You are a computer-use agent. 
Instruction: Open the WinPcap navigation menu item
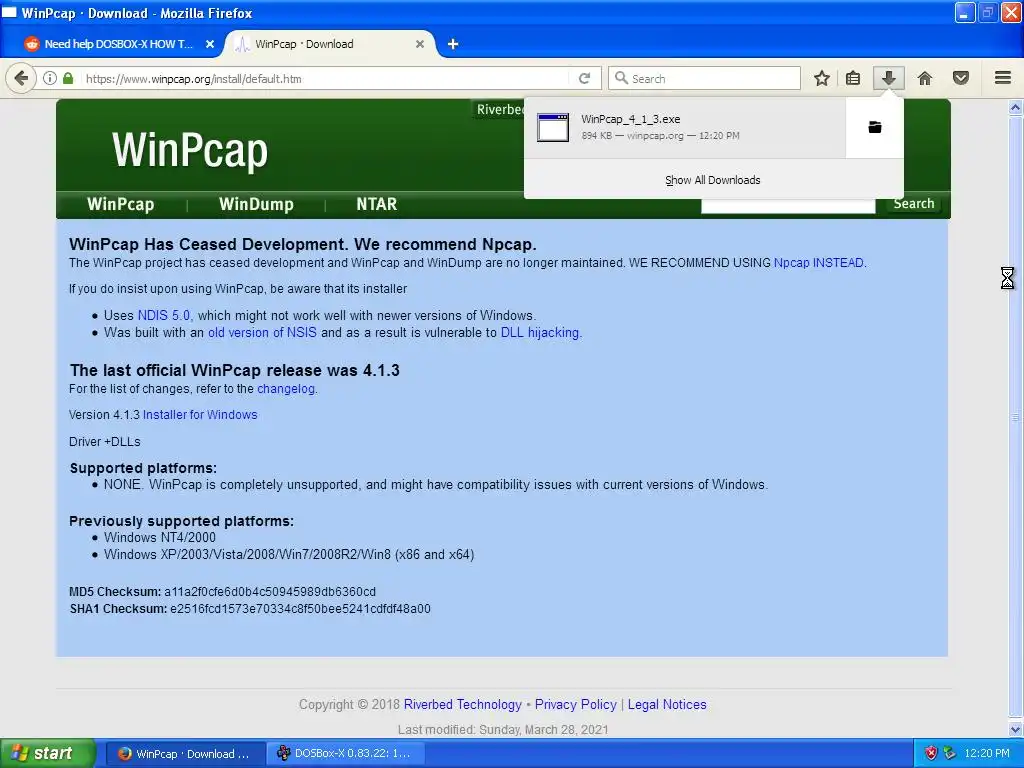tap(121, 204)
